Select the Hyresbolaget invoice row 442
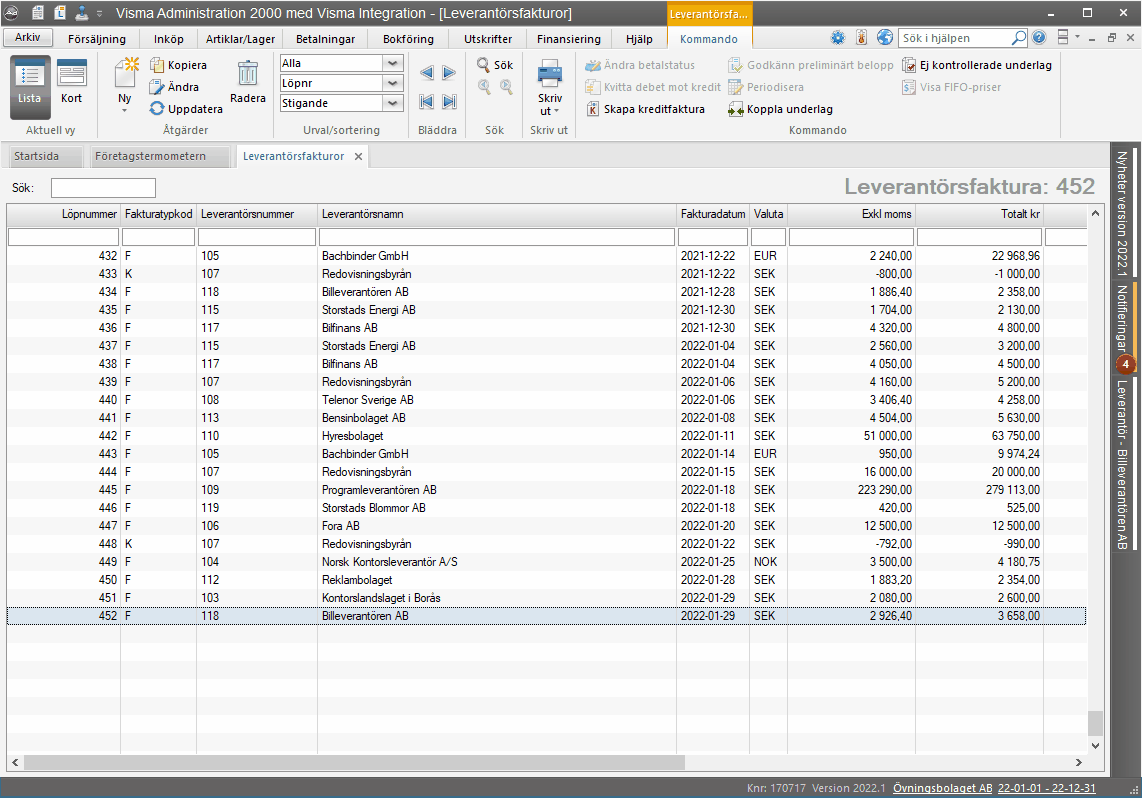The height and width of the screenshot is (798, 1142). click(546, 436)
